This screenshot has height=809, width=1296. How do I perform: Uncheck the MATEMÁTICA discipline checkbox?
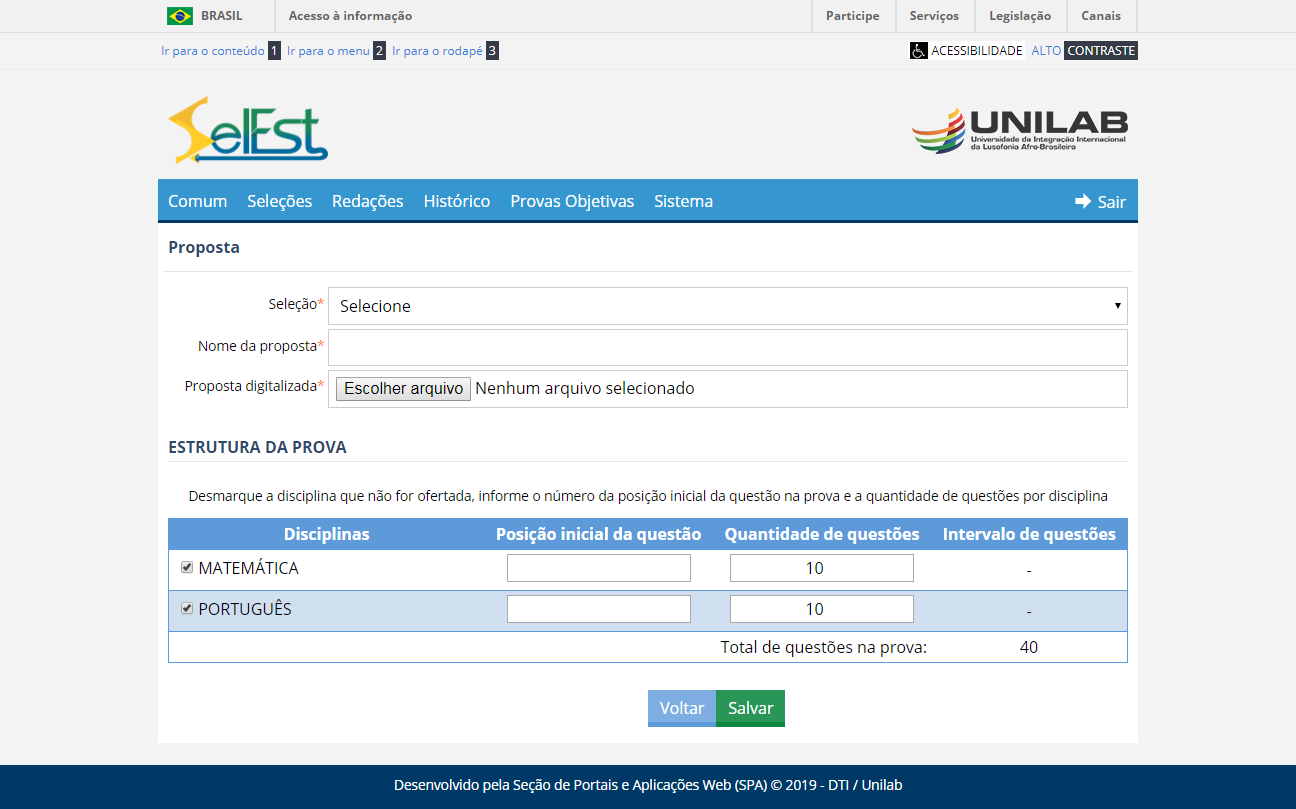187,568
